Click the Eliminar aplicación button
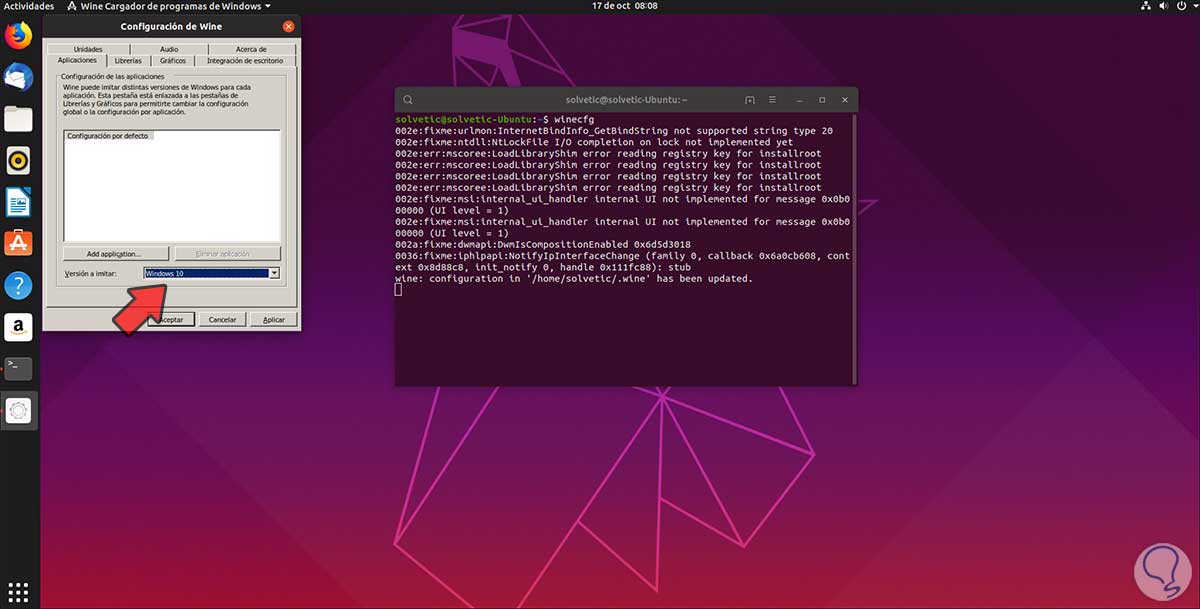This screenshot has width=1200, height=609. coord(227,254)
